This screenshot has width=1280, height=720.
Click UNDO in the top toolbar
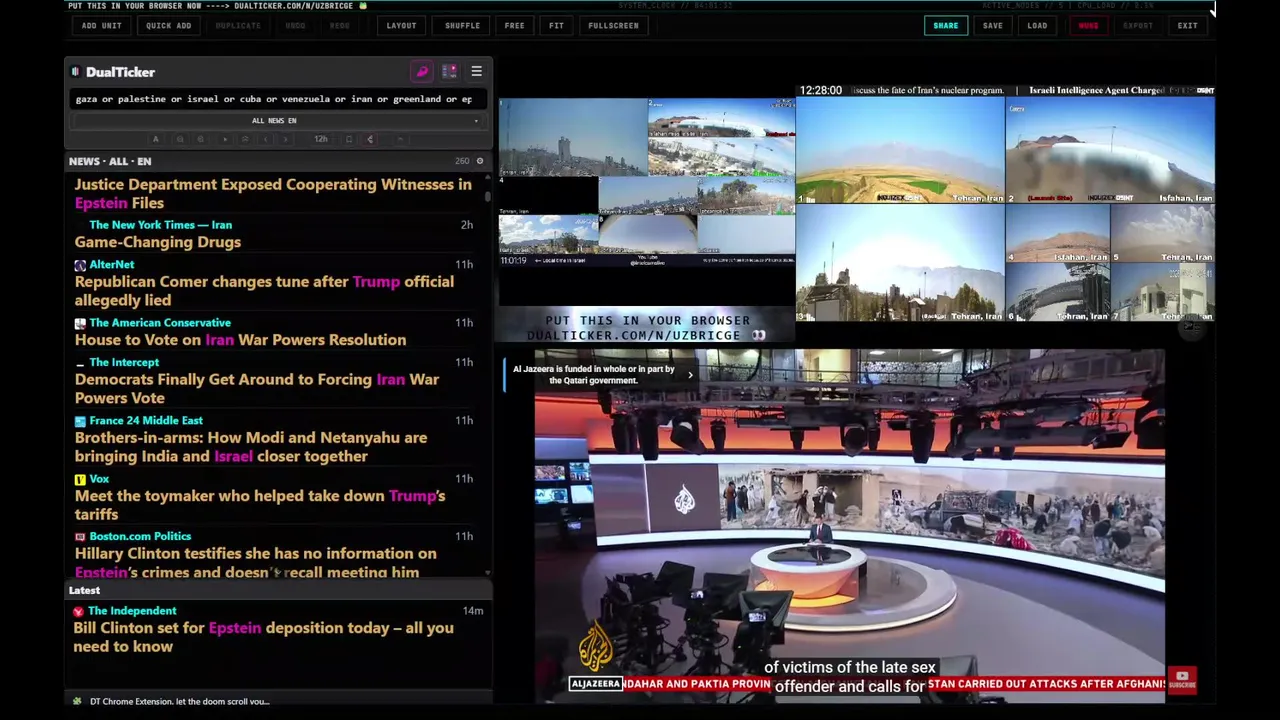point(295,26)
